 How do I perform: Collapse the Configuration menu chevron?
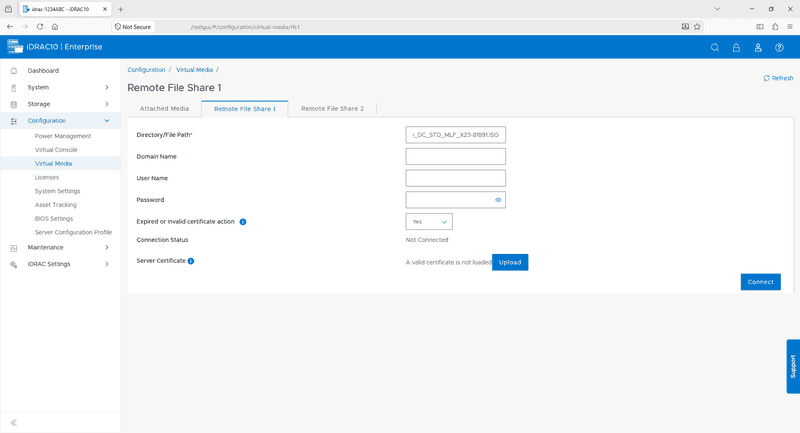tap(107, 121)
